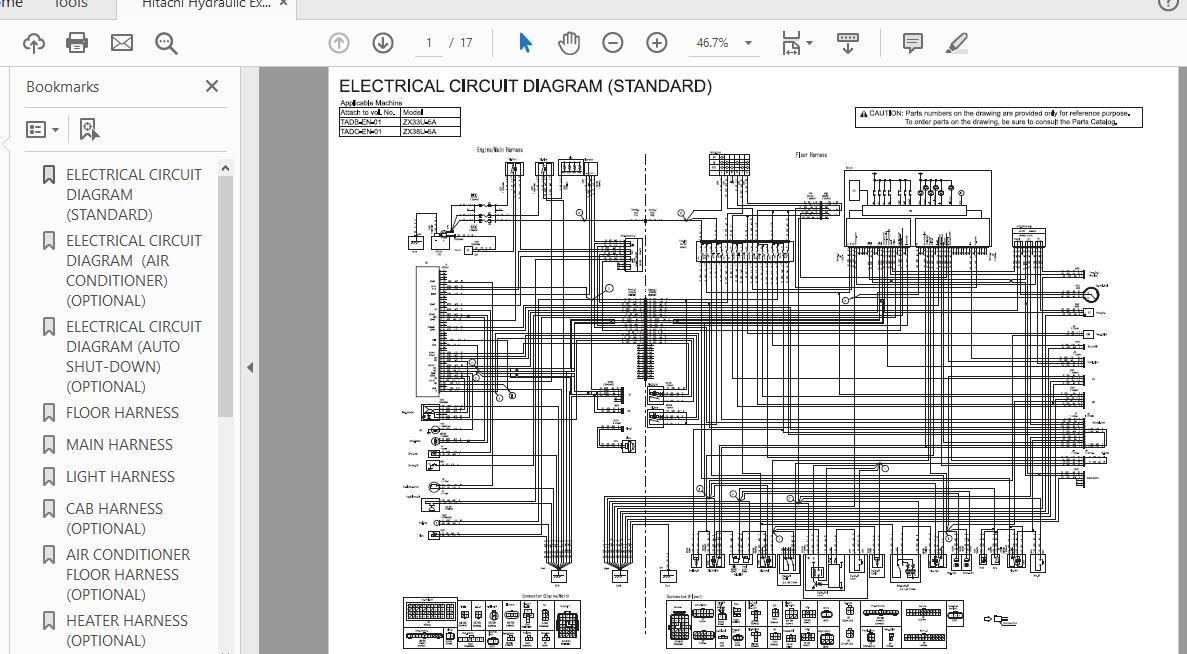
Task: Zoom out with minus icon
Action: tap(612, 43)
